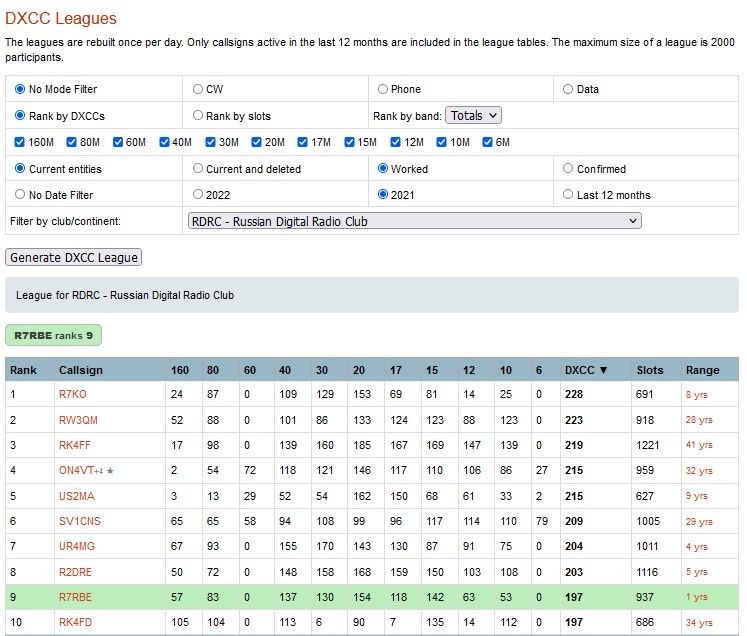This screenshot has width=747, height=636.
Task: Select the Last 12 months filter
Action: [x=568, y=195]
